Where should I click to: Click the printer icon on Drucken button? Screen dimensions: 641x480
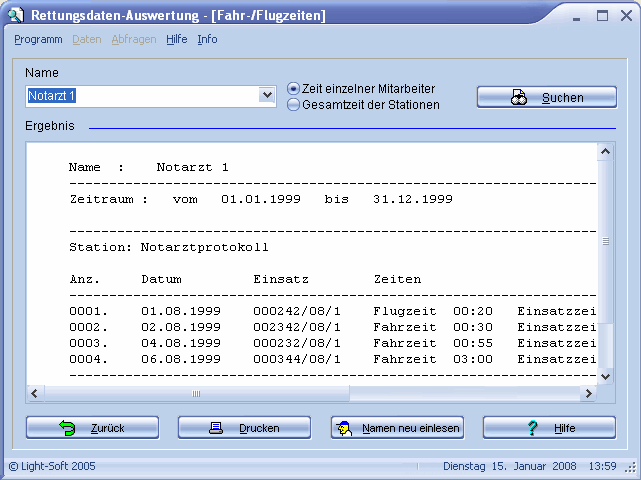pos(216,428)
